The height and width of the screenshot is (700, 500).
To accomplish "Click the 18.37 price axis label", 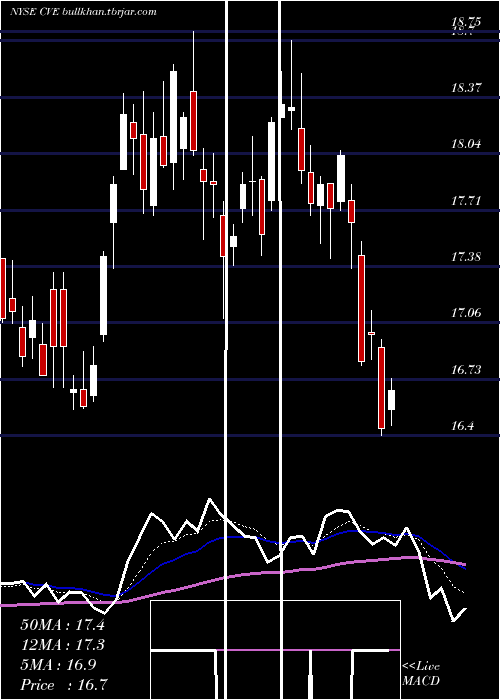I will click(x=466, y=88).
